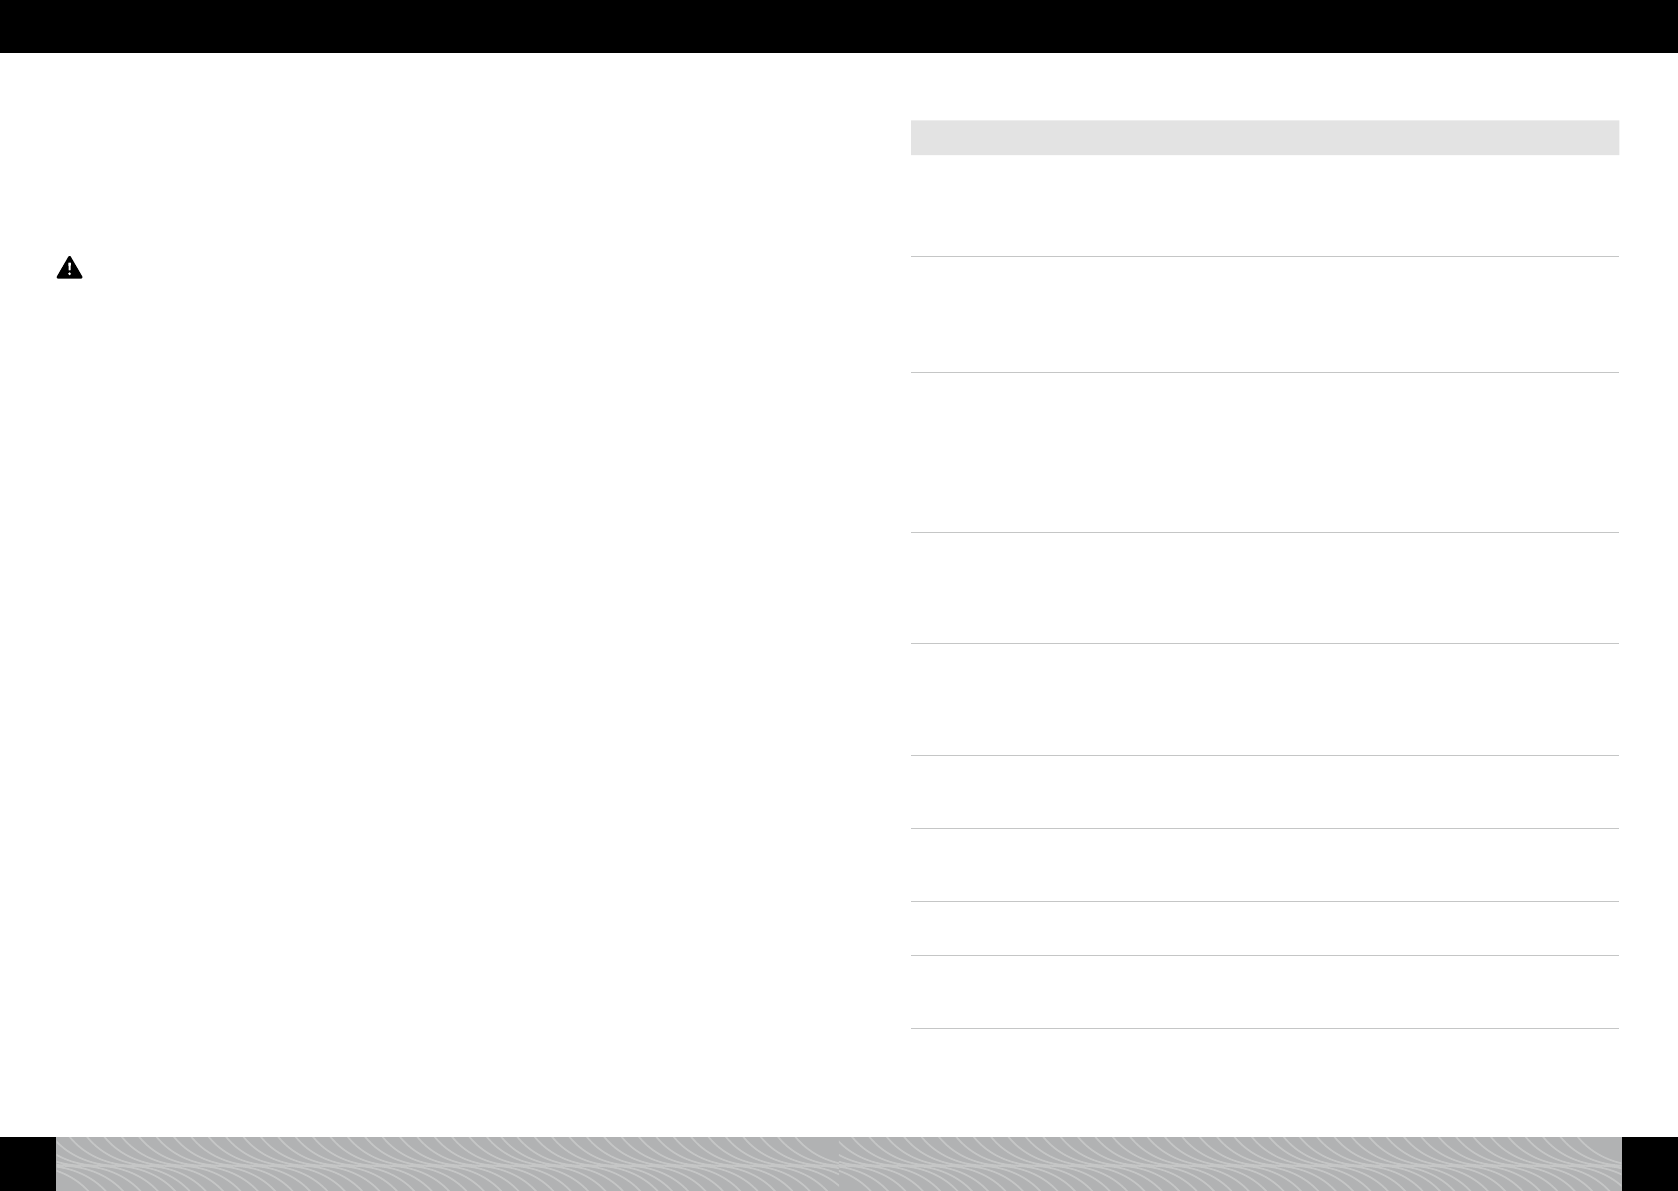This screenshot has height=1191, width=1678.
Task: Click the white space above the gray table header
Action: click(1264, 88)
